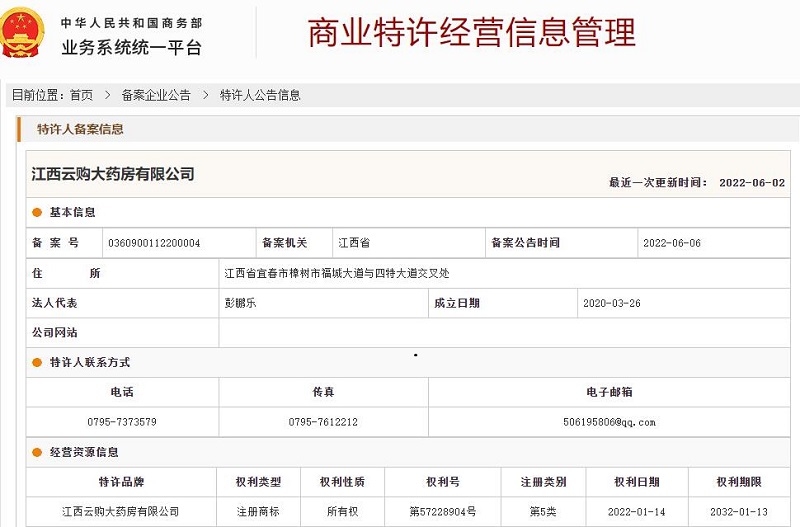The width and height of the screenshot is (800, 527).
Task: Click the 备案机关 value 江西省
Action: pos(354,243)
